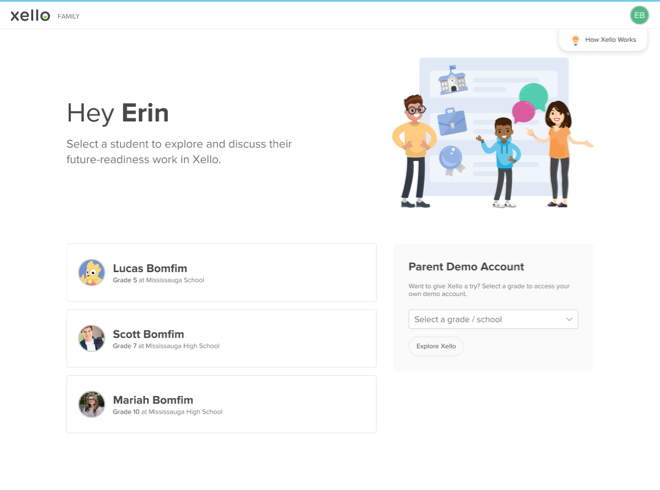Click the chevron arrow in grade dropdown

click(x=569, y=319)
